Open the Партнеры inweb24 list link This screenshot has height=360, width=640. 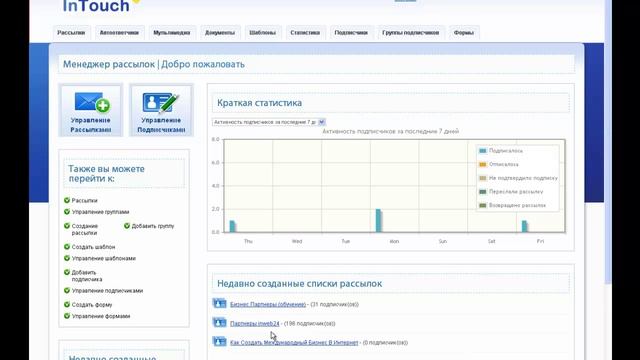tap(255, 323)
